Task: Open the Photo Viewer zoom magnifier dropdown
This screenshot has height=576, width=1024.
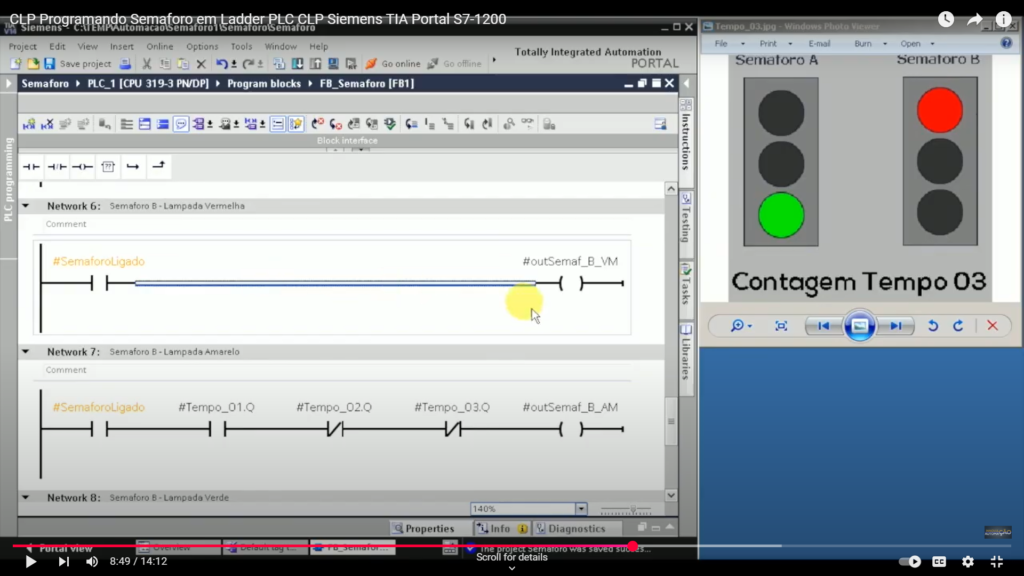Action: [x=741, y=326]
